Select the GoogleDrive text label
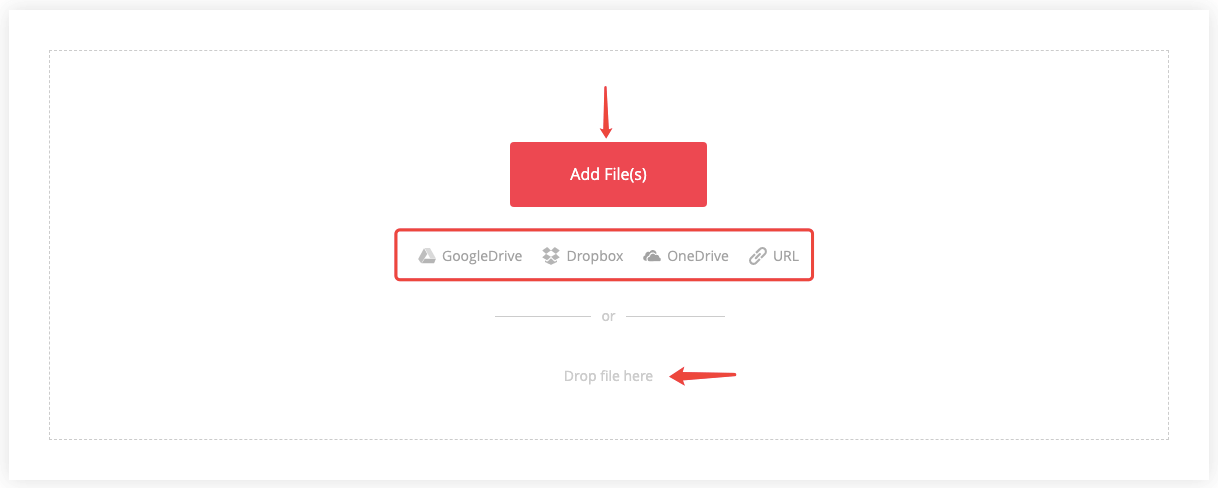 click(482, 256)
